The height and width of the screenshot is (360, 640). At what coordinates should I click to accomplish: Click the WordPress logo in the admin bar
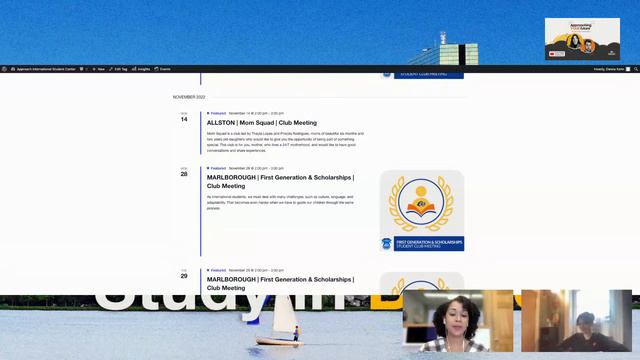point(4,69)
